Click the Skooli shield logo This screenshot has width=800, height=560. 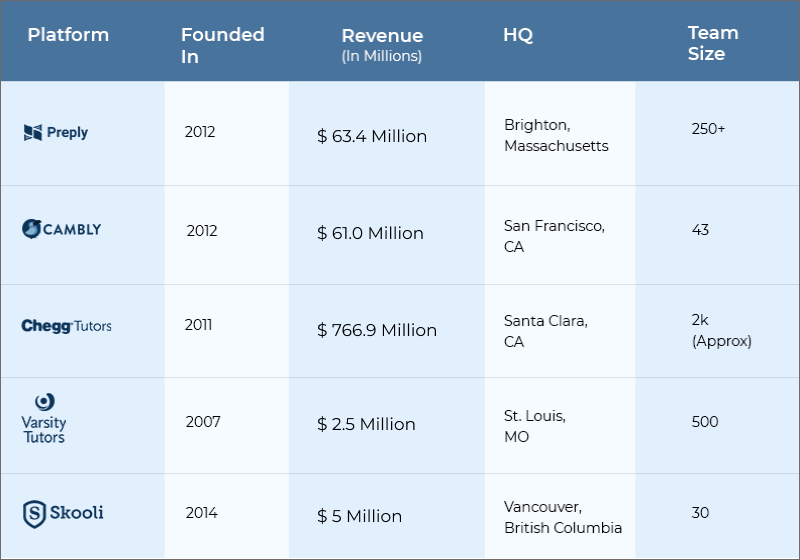(x=35, y=514)
